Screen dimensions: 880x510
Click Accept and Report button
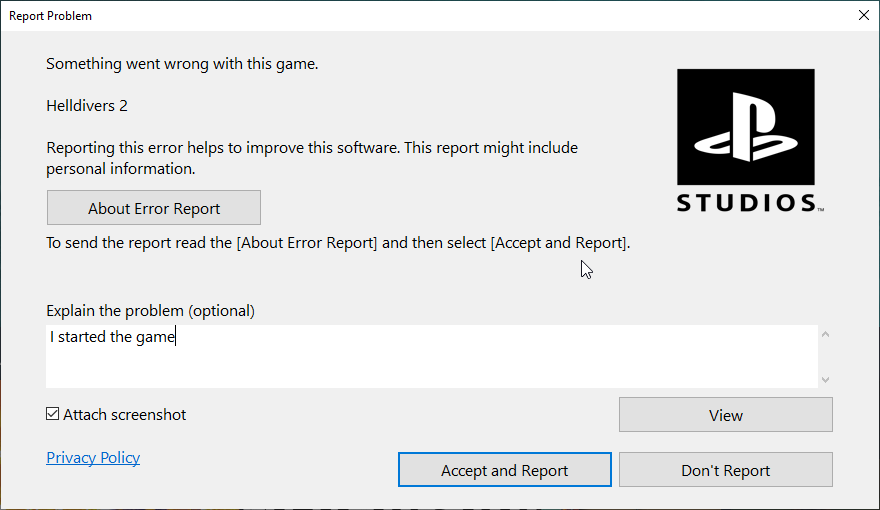505,470
